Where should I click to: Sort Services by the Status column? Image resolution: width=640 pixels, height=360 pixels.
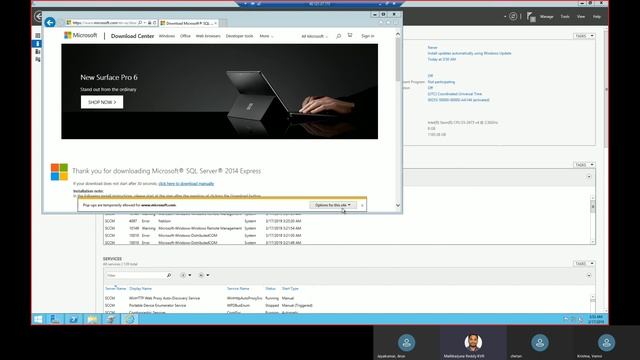tap(271, 289)
